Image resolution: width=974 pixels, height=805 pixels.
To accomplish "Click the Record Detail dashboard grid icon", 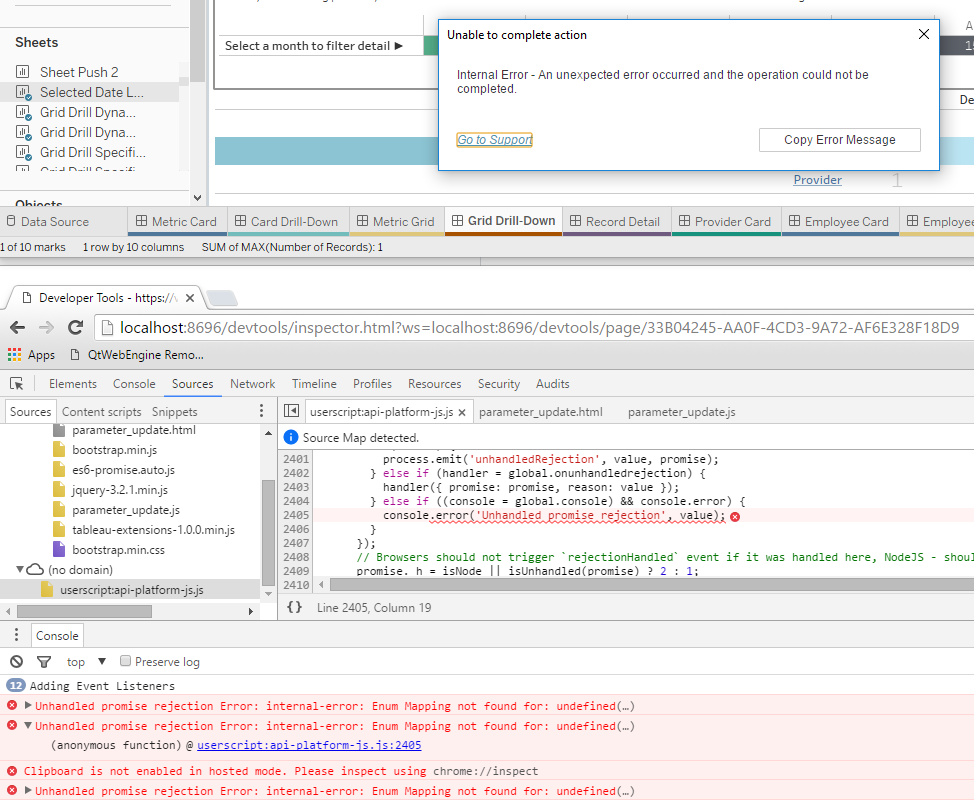I will pos(575,221).
